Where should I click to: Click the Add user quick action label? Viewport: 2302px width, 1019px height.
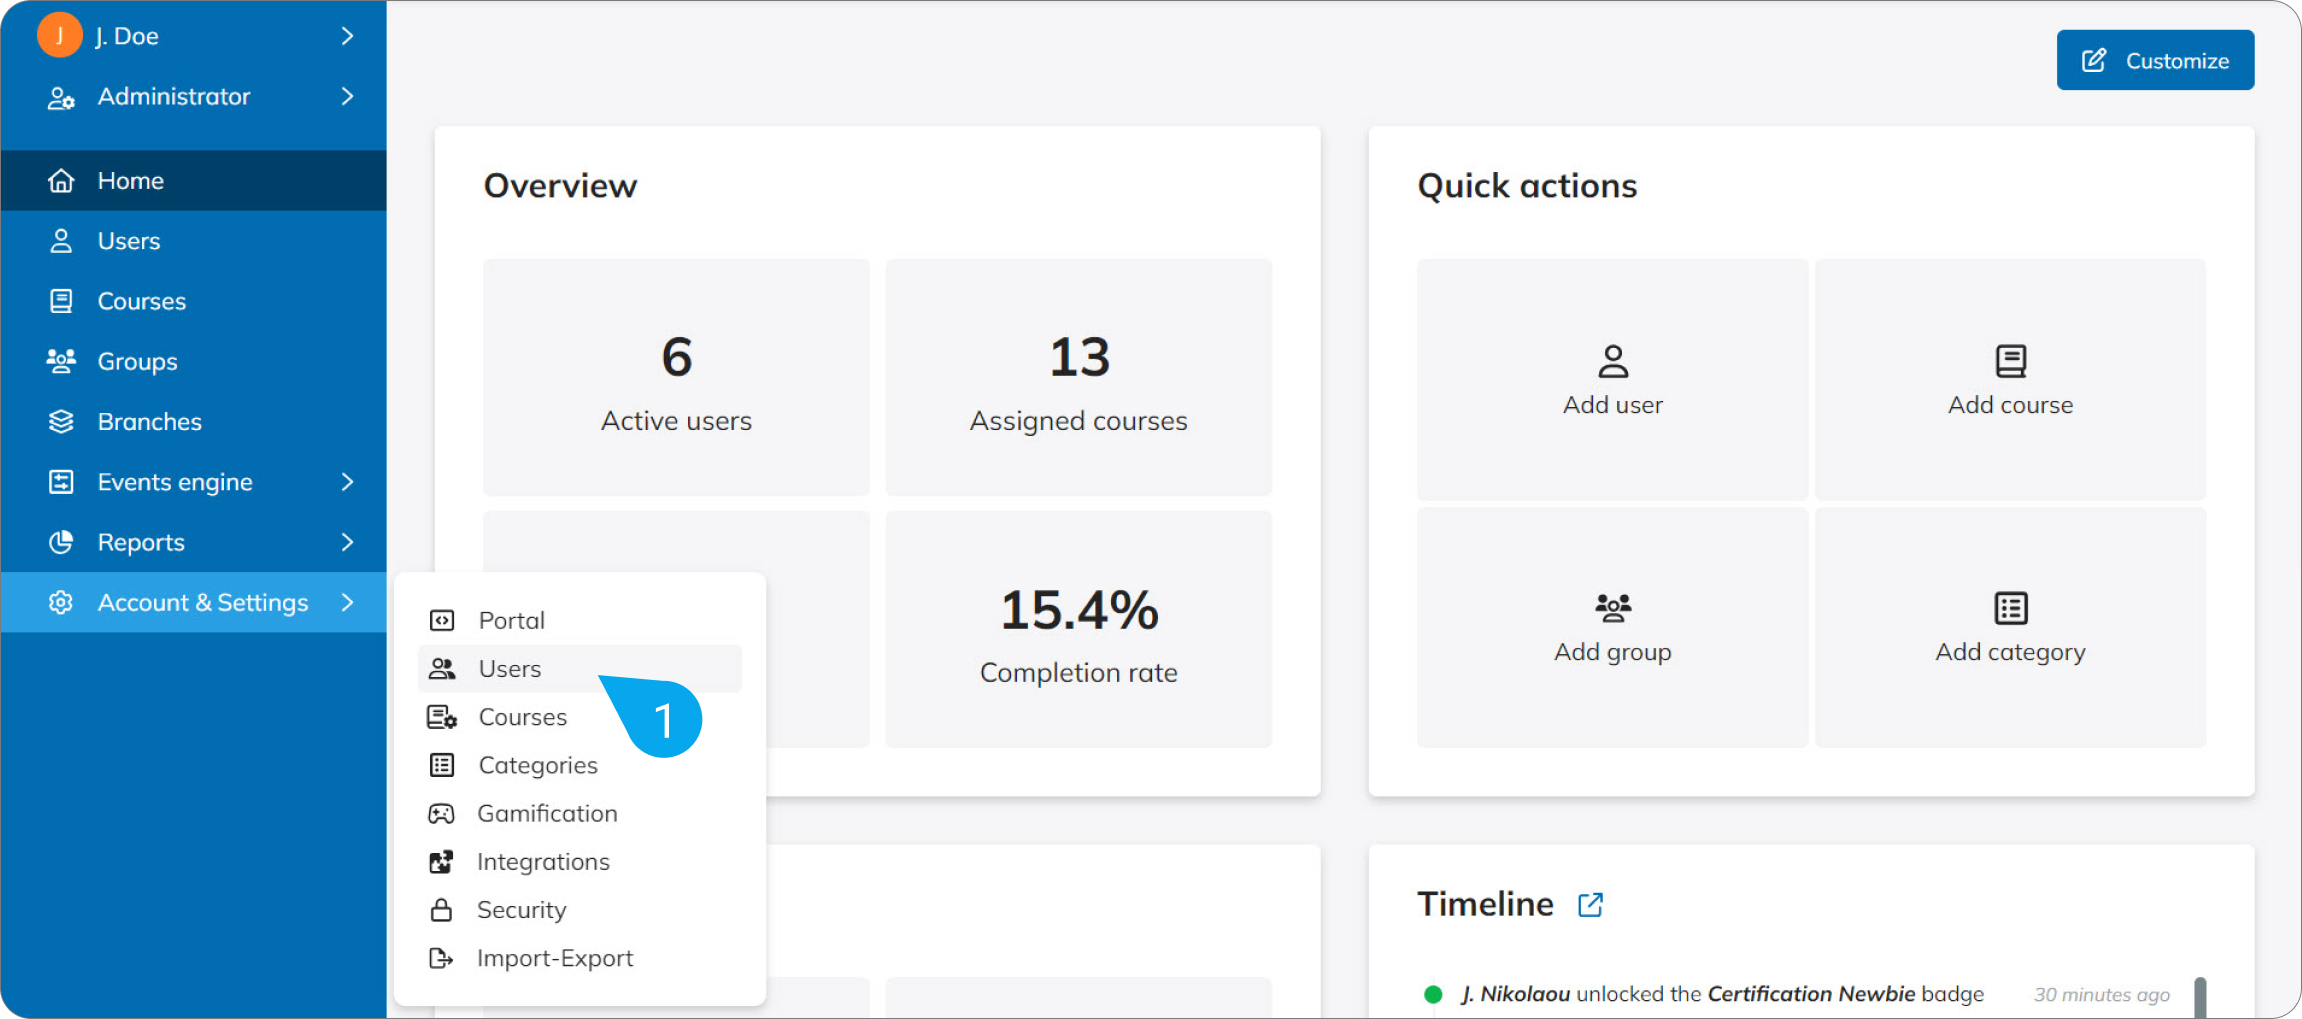pos(1613,405)
